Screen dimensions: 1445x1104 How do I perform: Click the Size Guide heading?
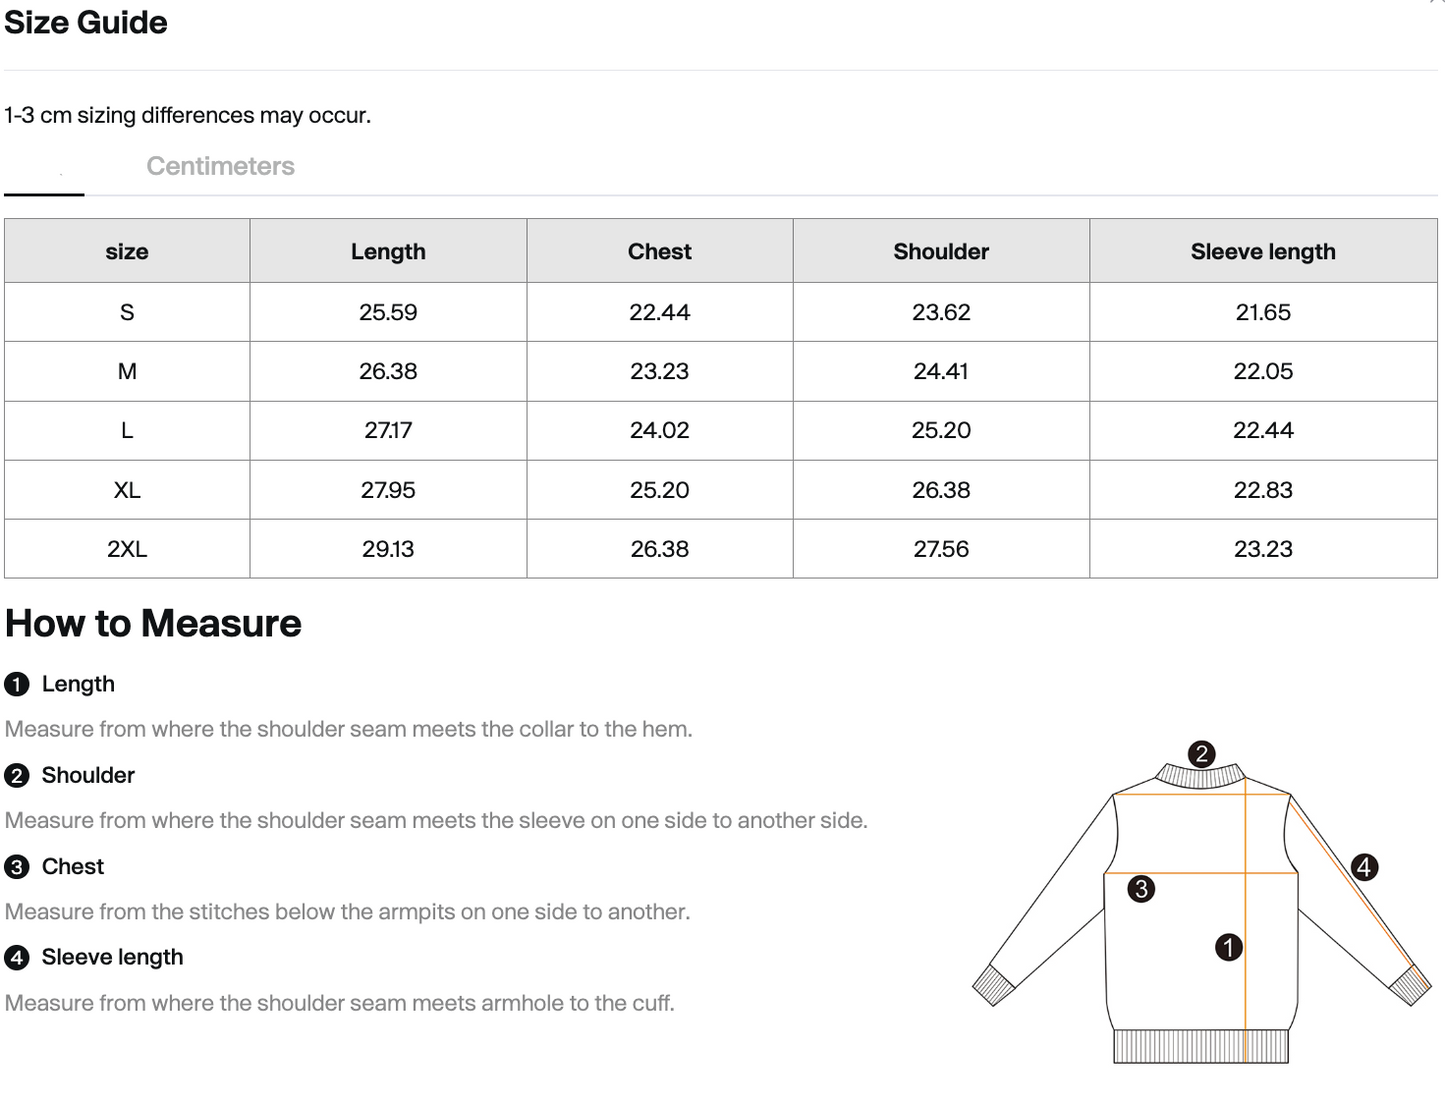pyautogui.click(x=85, y=22)
